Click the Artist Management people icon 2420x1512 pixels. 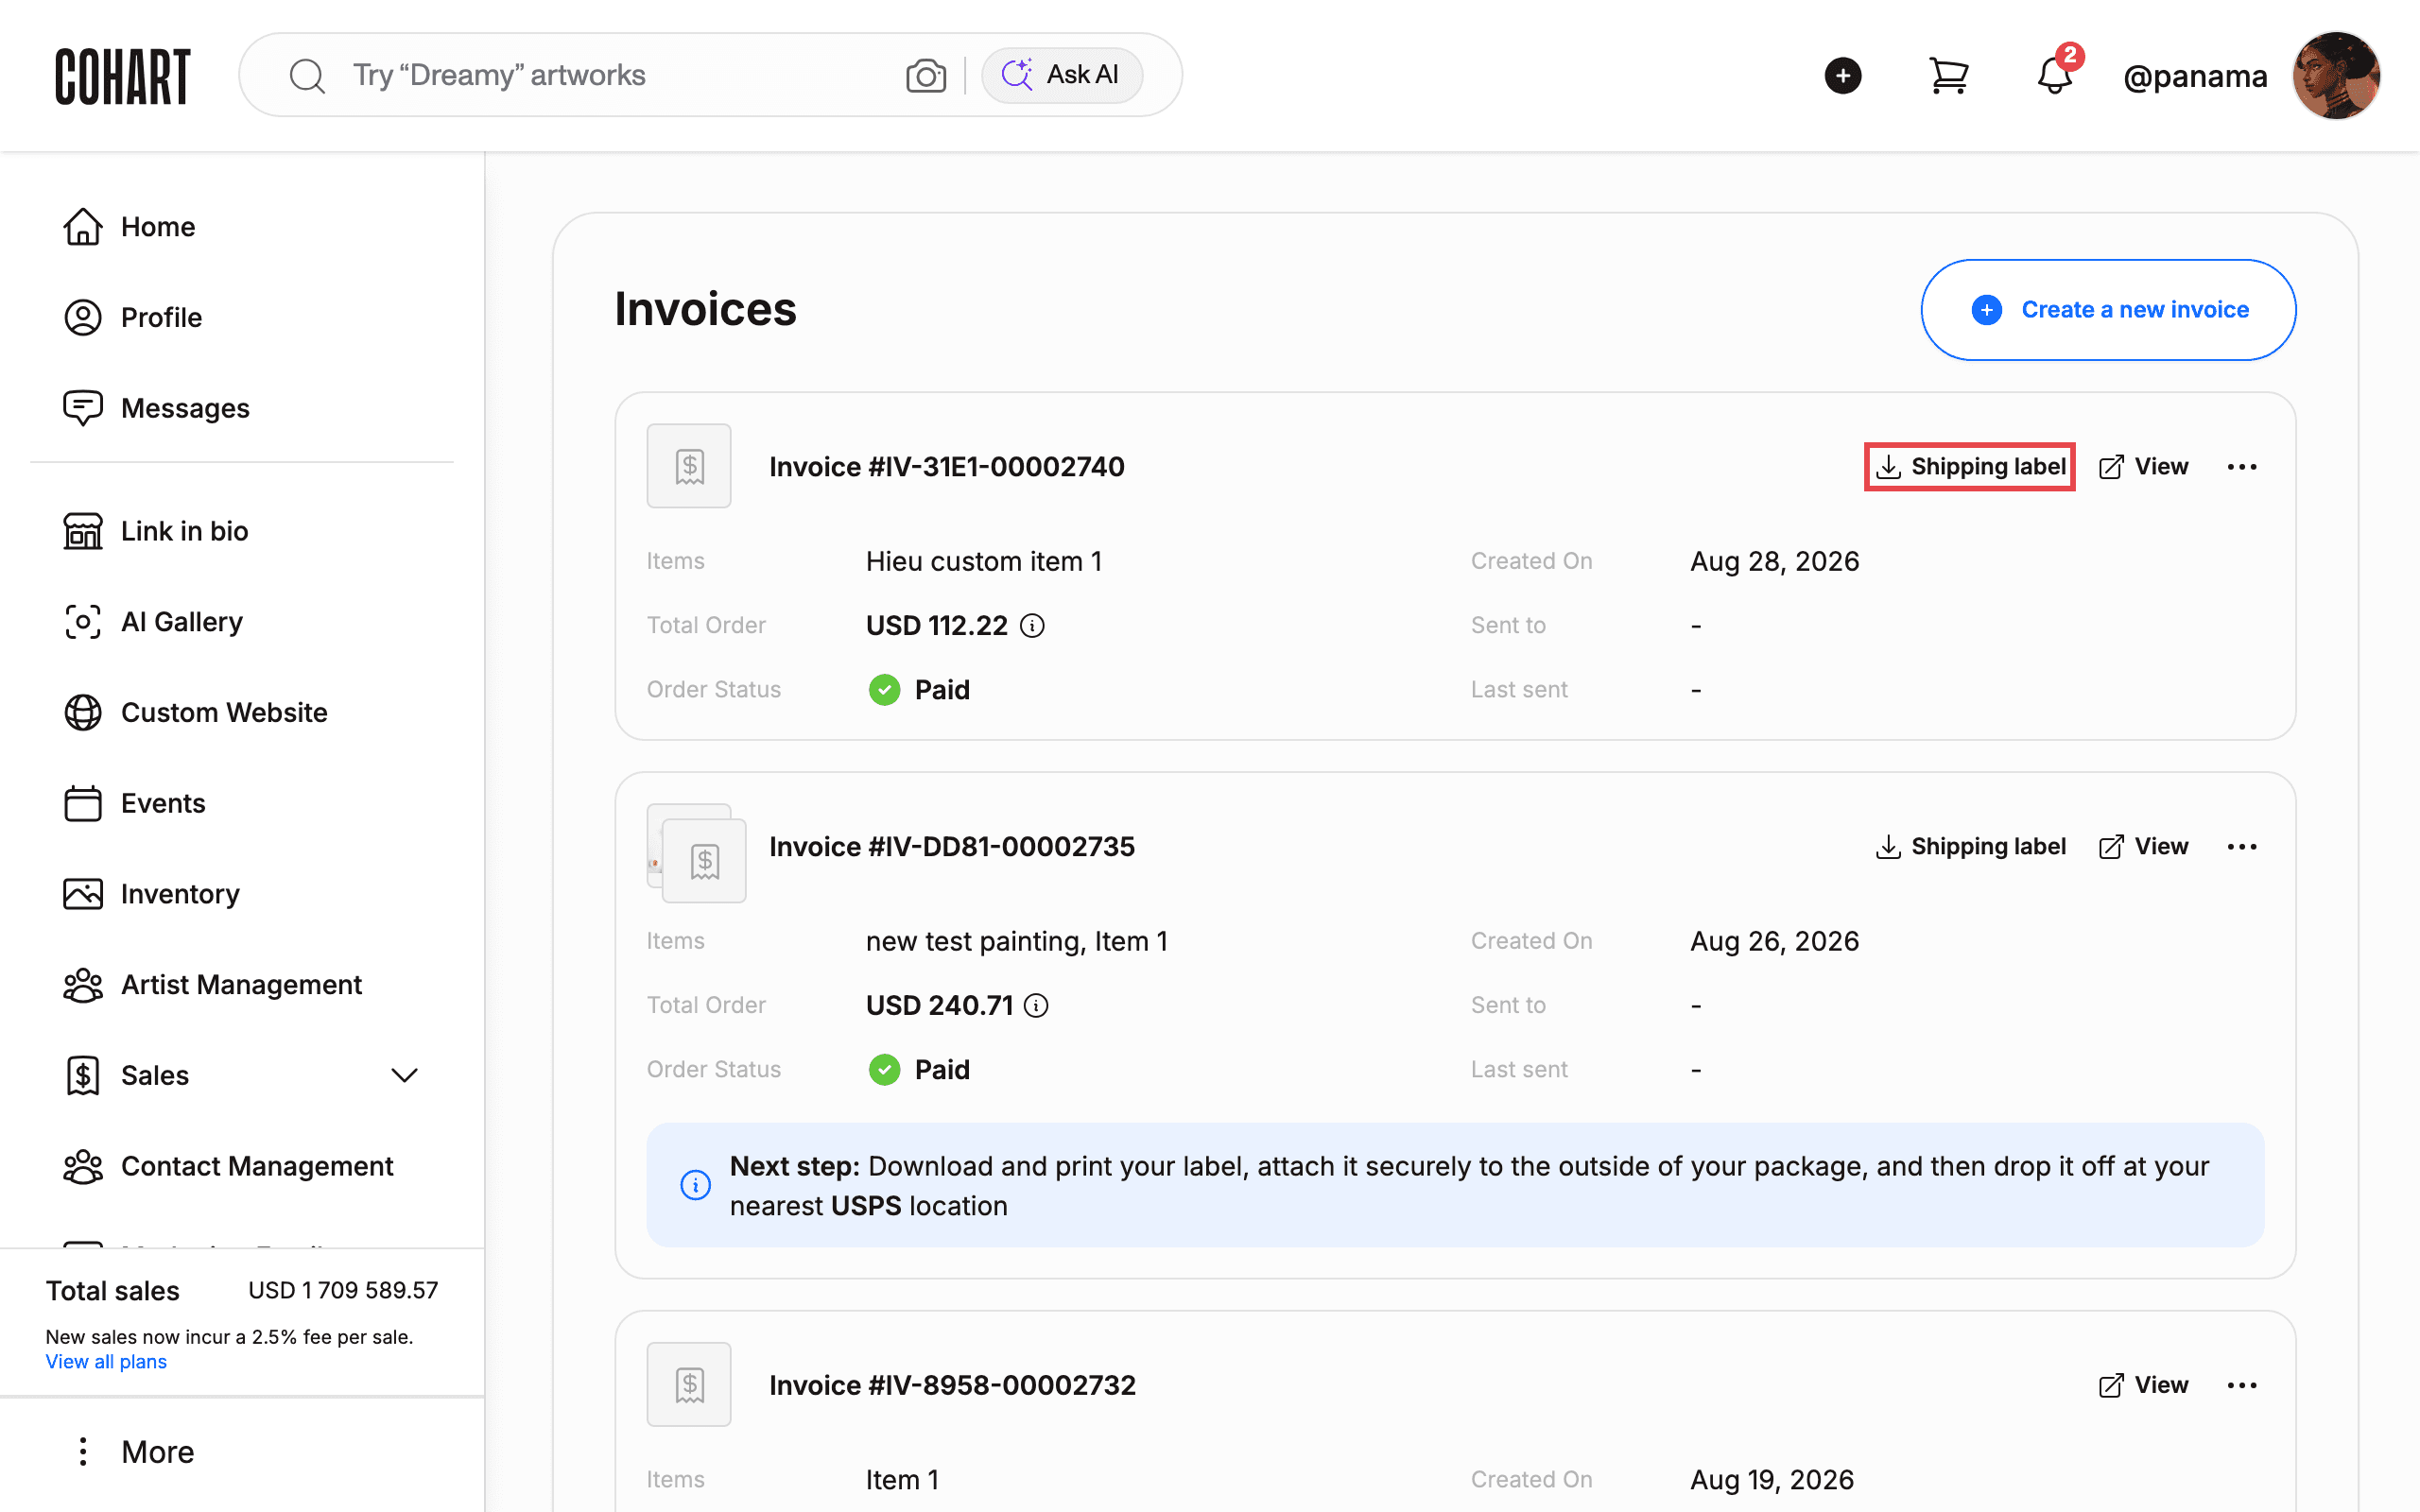[83, 985]
